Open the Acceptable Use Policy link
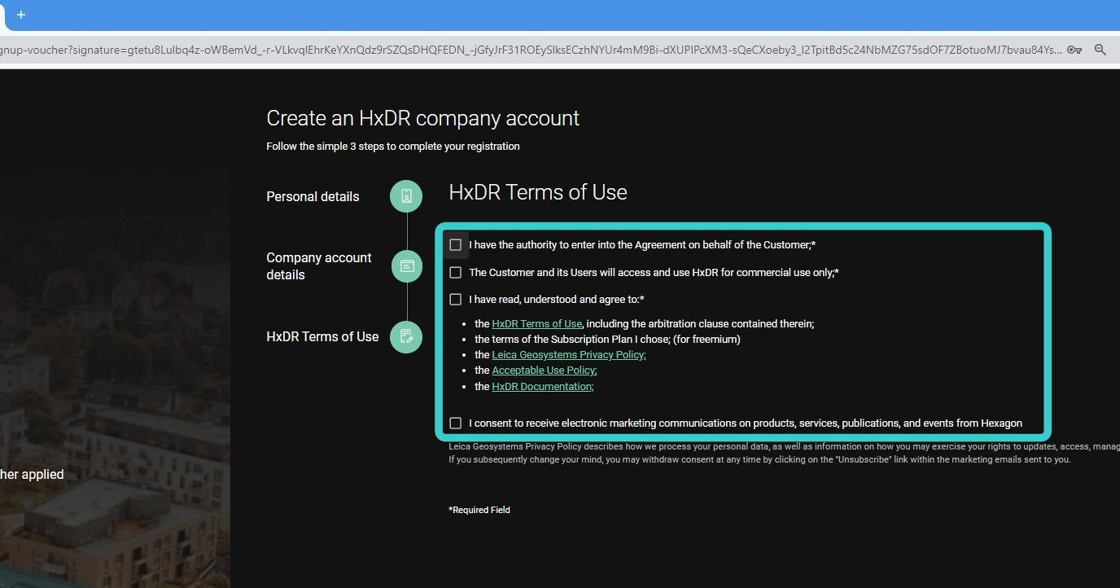This screenshot has height=588, width=1120. click(x=544, y=370)
